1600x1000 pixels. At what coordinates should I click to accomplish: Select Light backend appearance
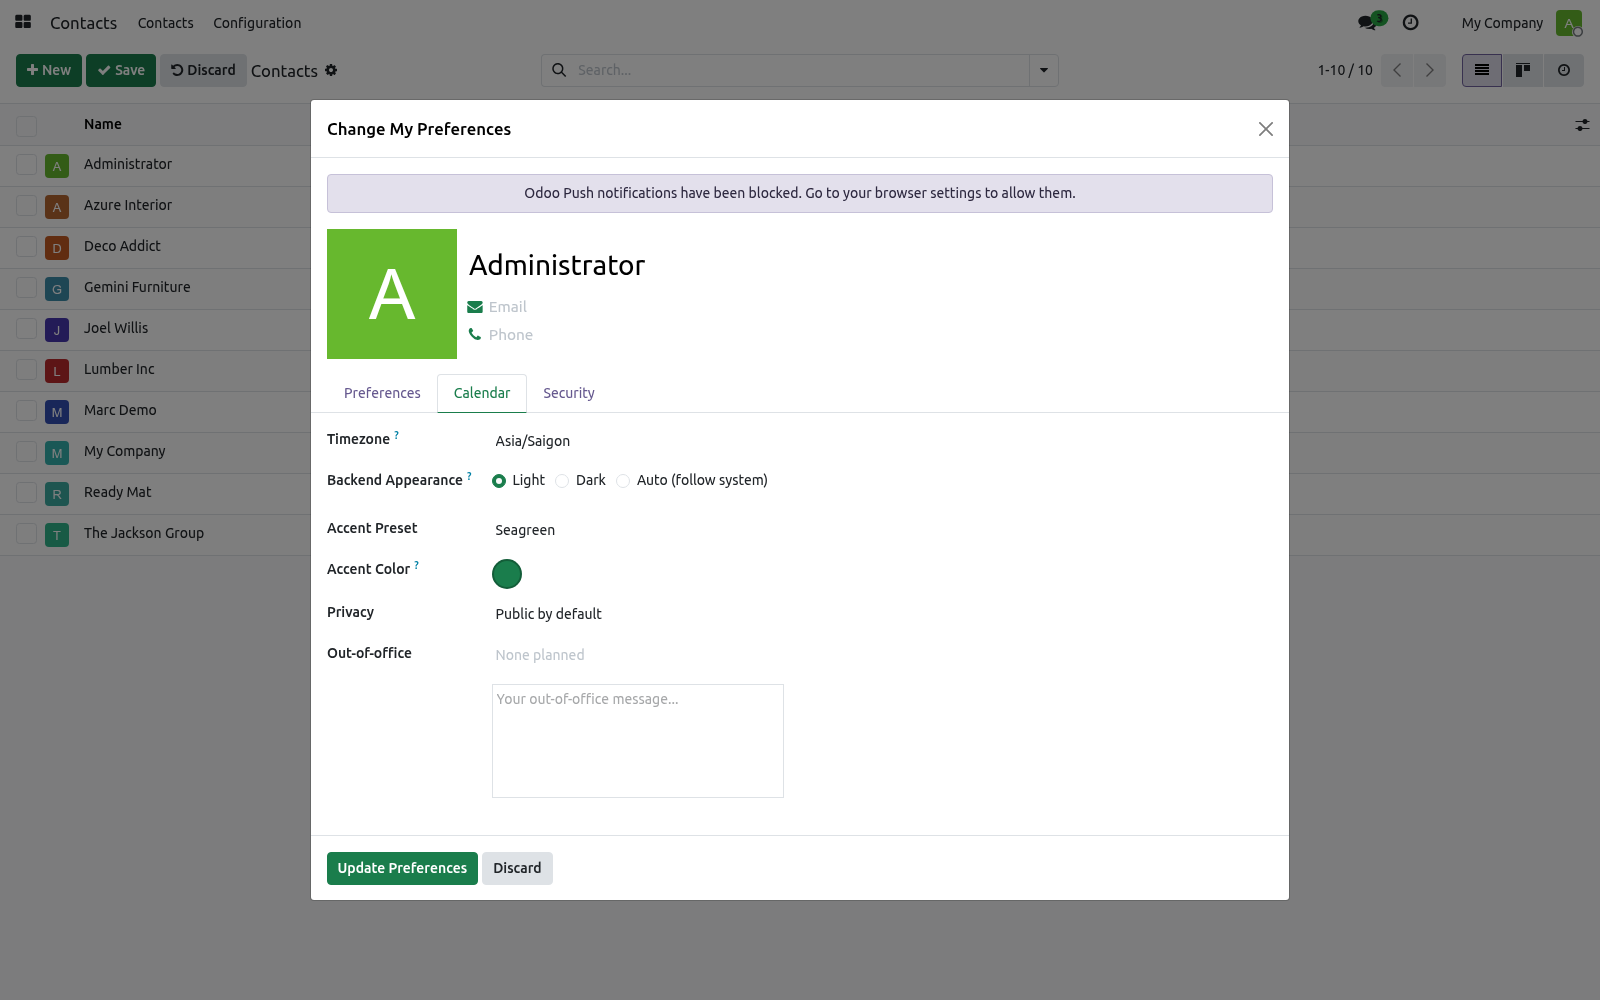coord(499,481)
